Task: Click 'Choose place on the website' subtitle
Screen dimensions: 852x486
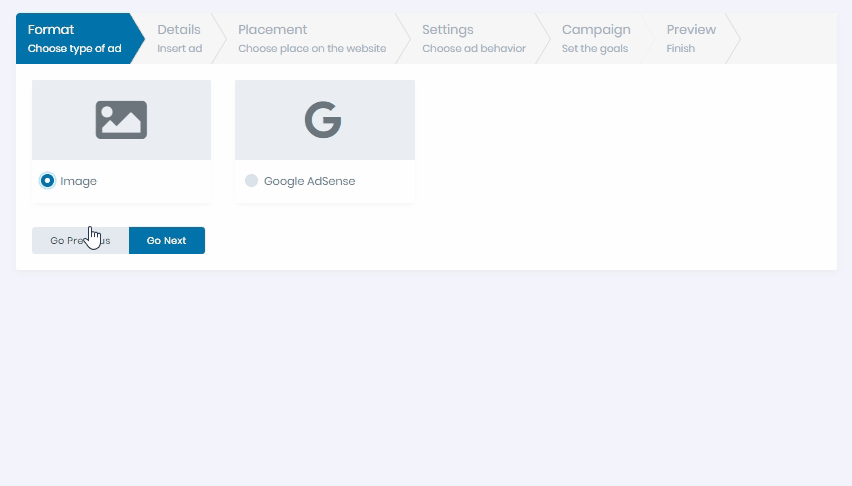Action: pos(312,48)
